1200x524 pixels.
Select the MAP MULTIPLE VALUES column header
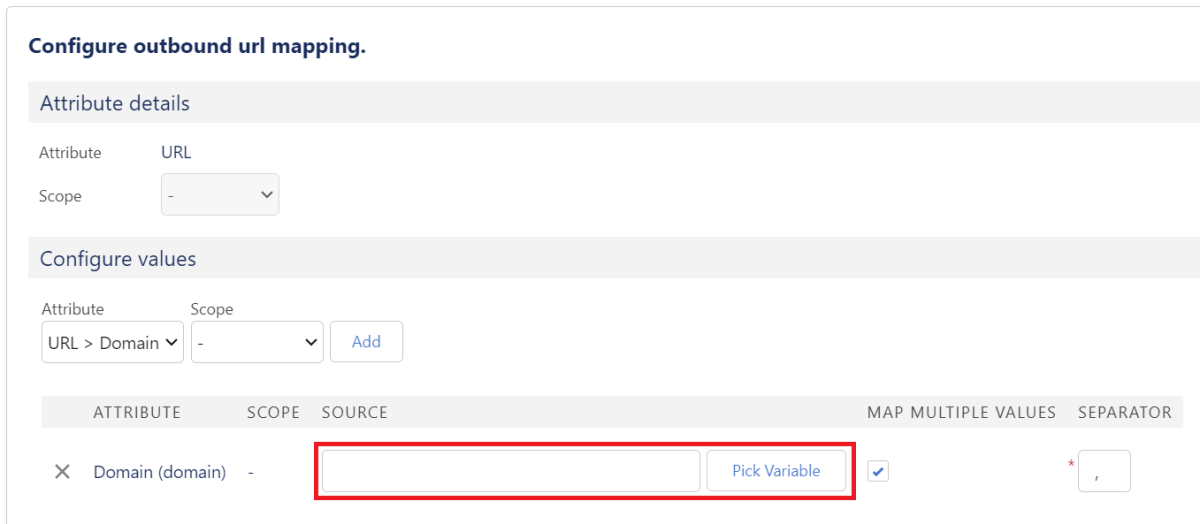[x=962, y=412]
